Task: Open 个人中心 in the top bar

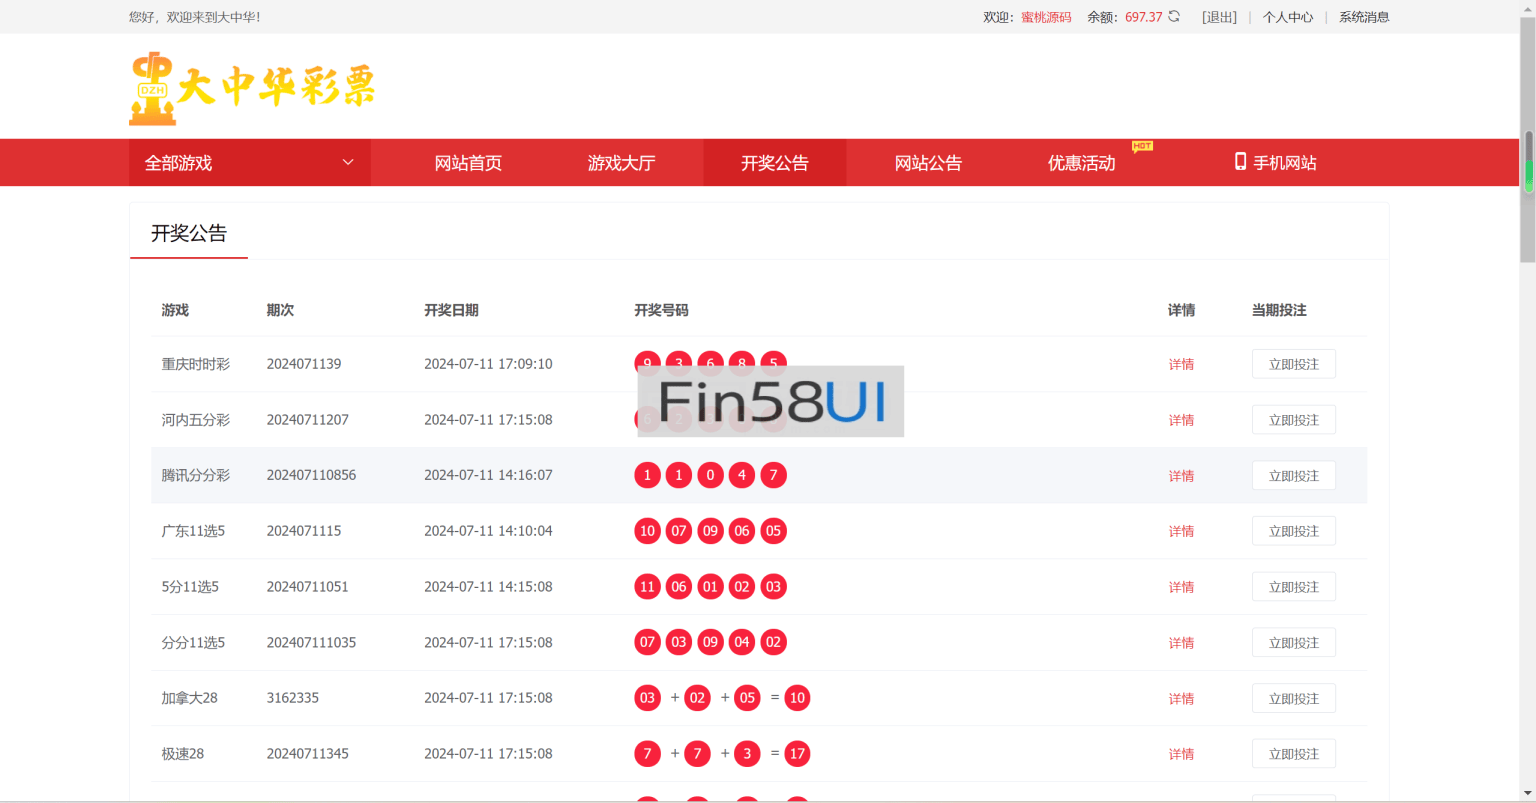Action: (x=1287, y=17)
